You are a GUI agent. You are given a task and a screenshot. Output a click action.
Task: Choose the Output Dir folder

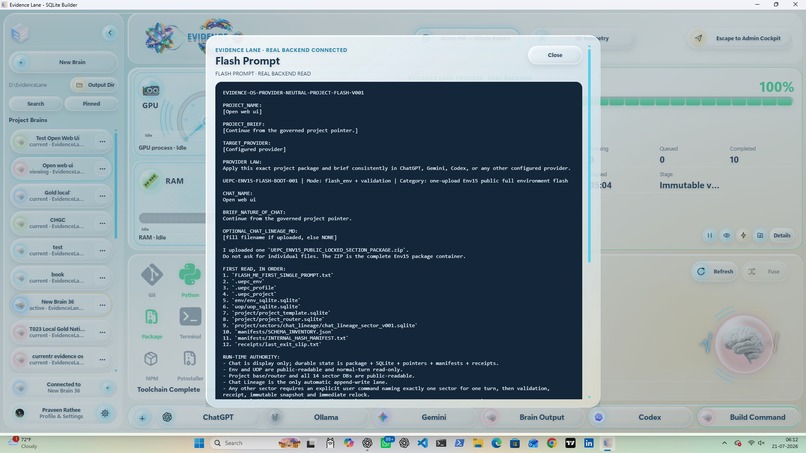(95, 85)
